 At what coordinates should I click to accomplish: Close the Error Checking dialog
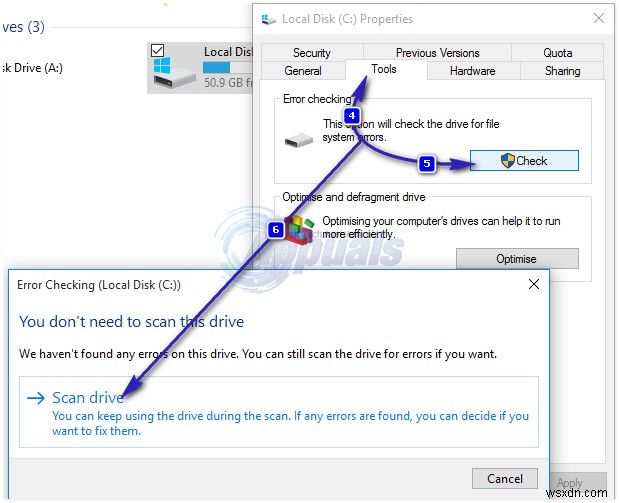click(x=534, y=284)
